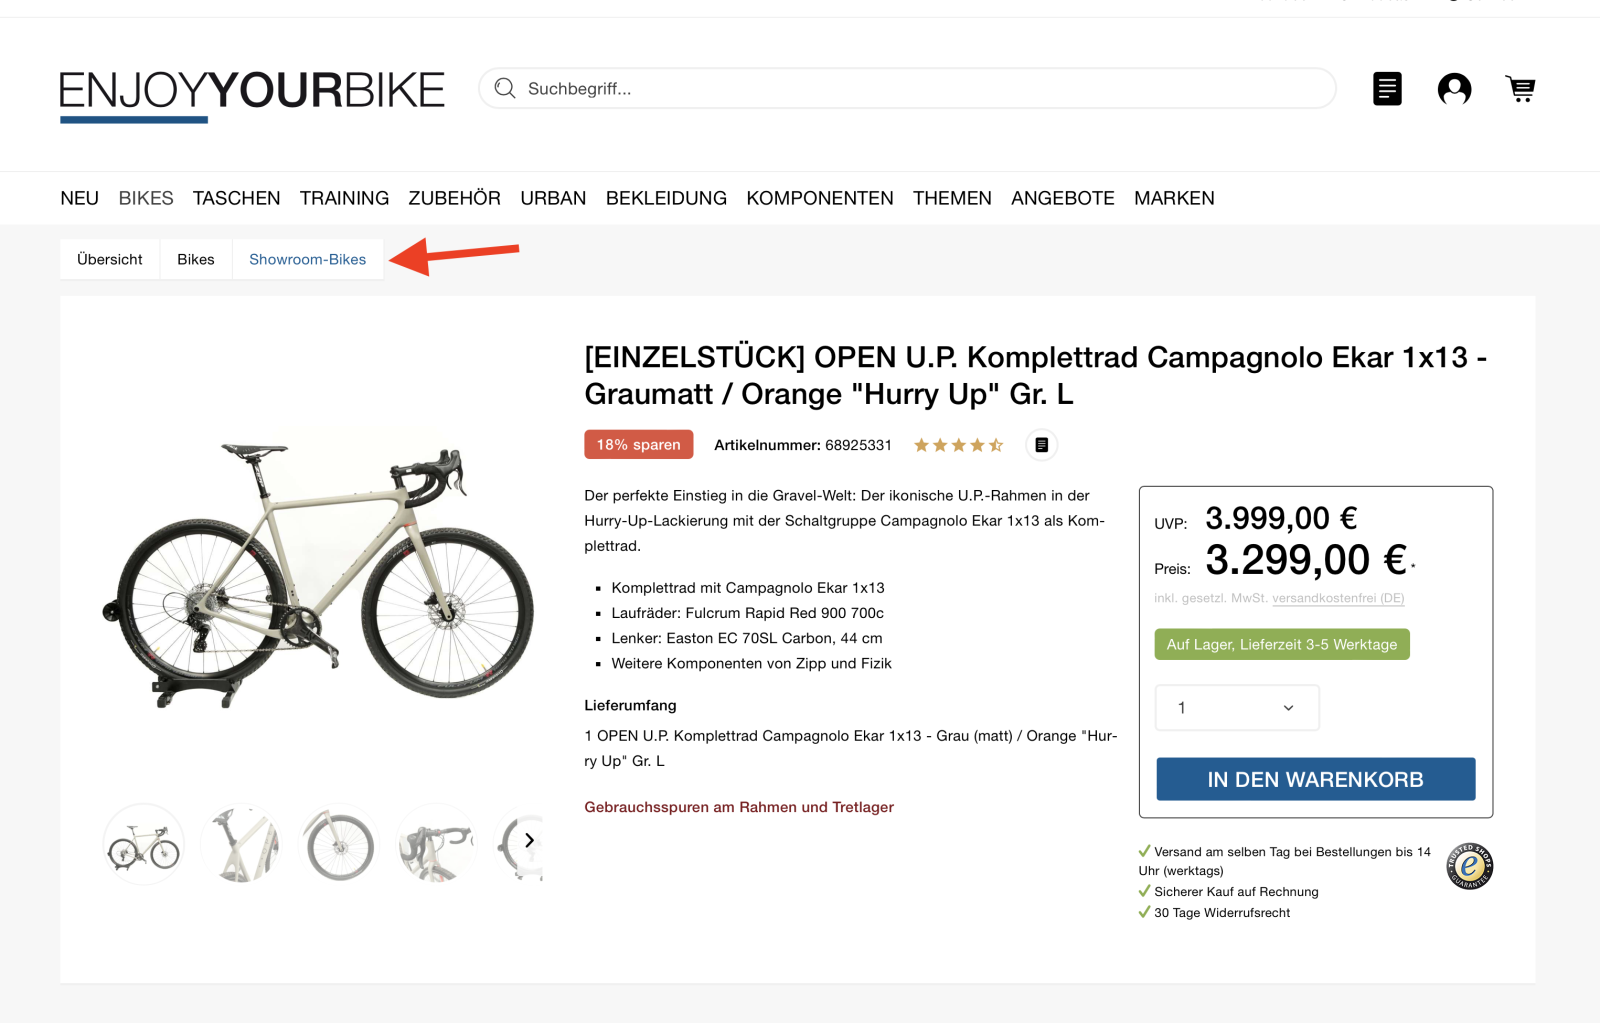Open the quantity dropdown
This screenshot has height=1023, width=1600.
click(1237, 708)
